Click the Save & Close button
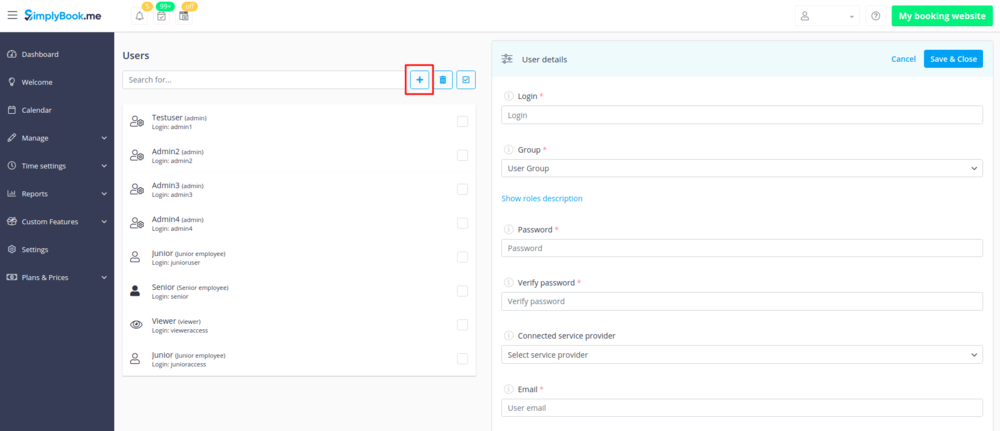This screenshot has width=1000, height=431. tap(953, 59)
